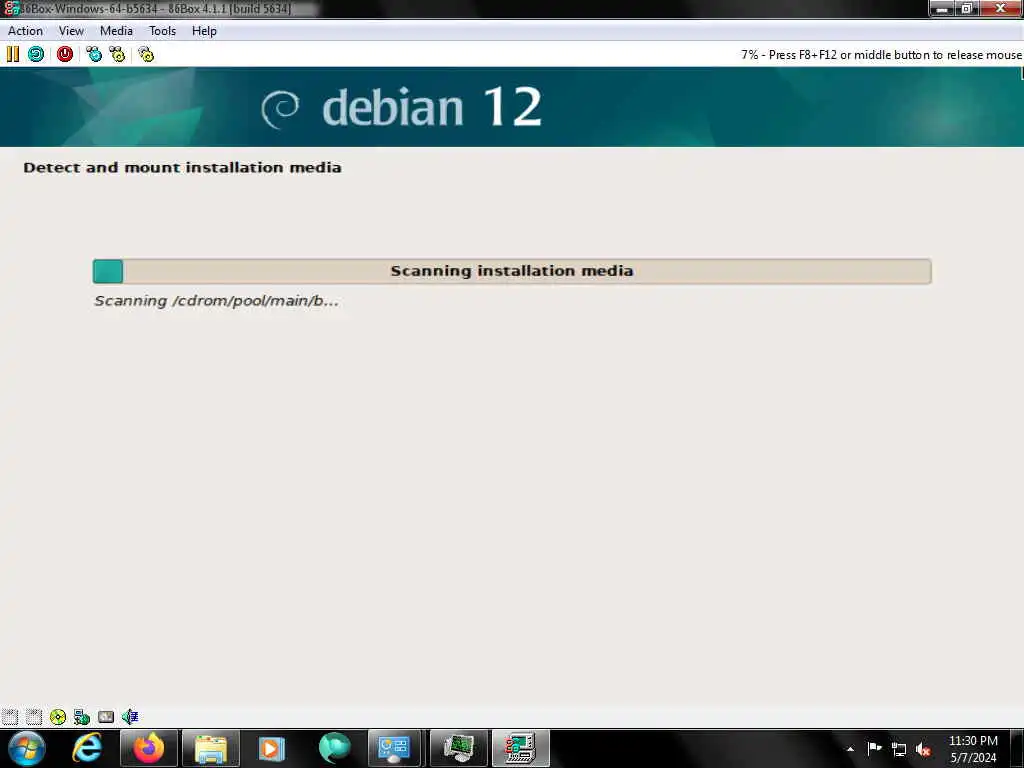Open the Action menu

(25, 31)
